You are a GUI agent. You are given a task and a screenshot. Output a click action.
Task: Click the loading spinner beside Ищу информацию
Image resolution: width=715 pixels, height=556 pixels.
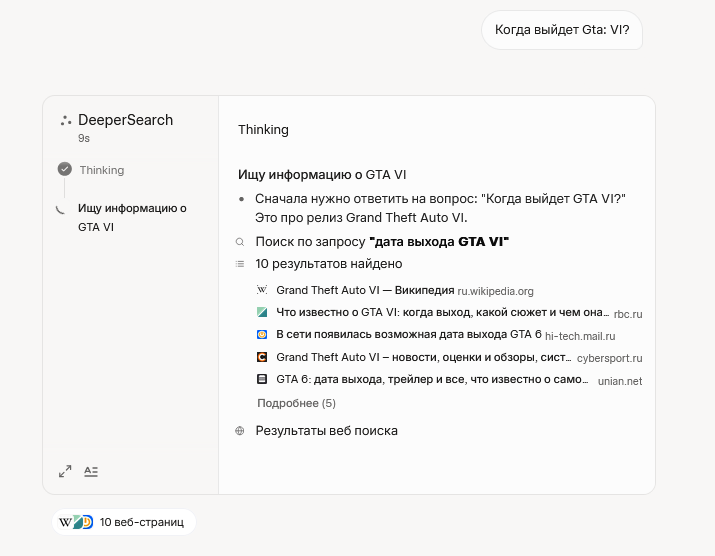click(x=61, y=209)
